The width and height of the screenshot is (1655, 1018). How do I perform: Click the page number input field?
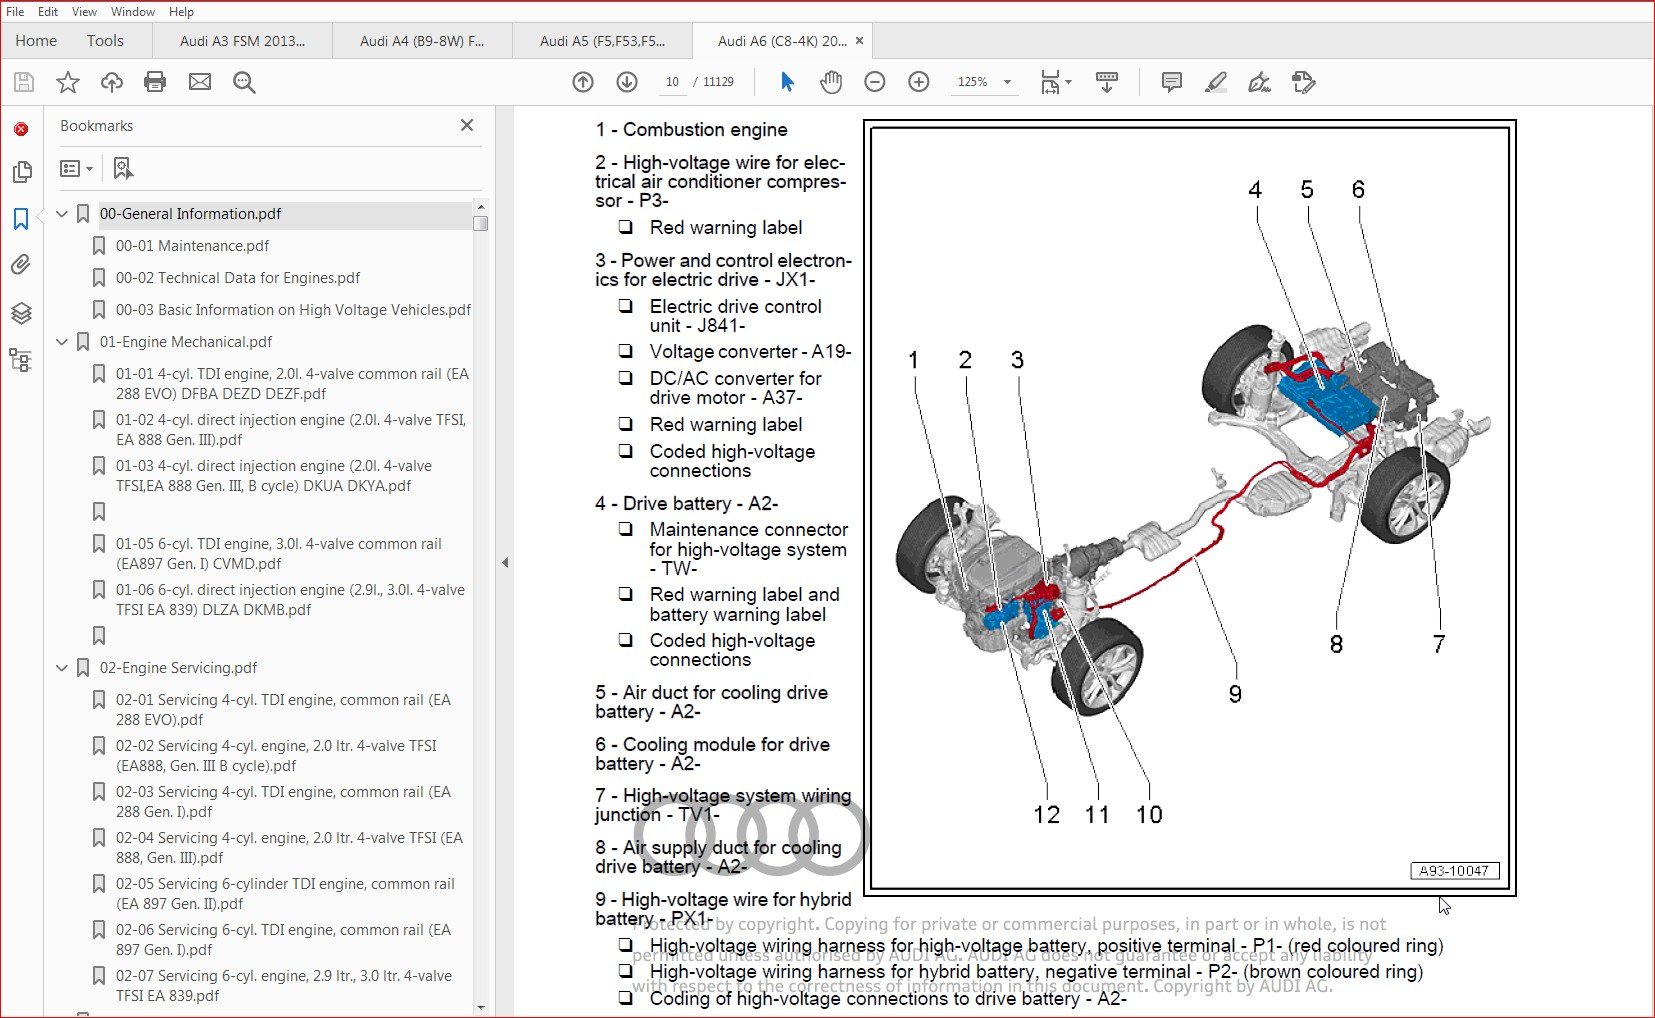672,82
